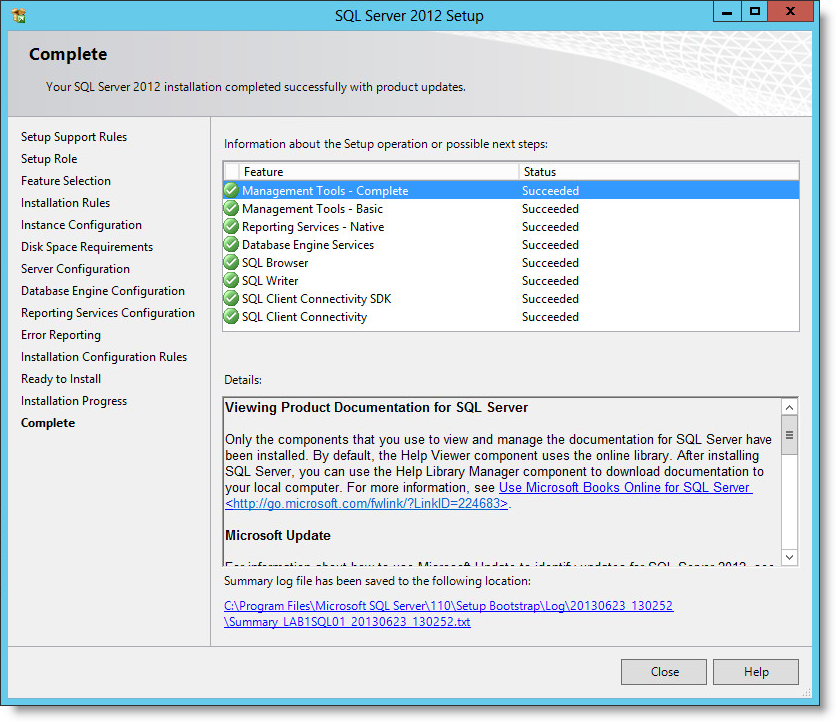The height and width of the screenshot is (722, 836).
Task: Click the Close button
Action: point(663,671)
